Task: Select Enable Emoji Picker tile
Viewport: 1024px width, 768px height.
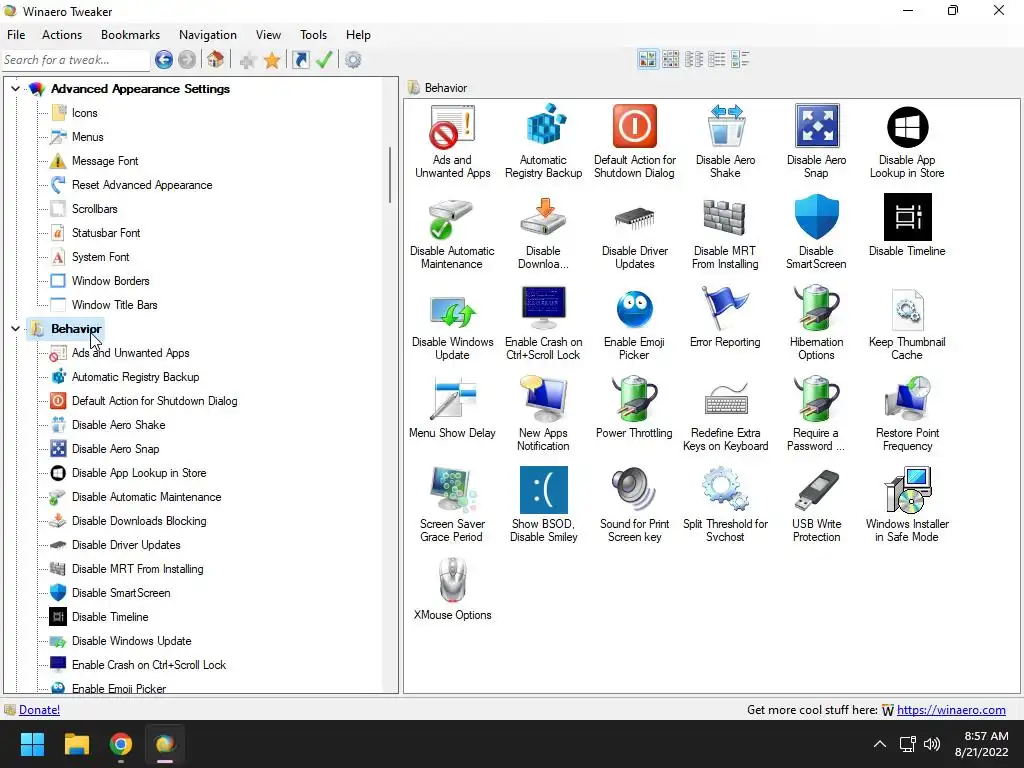Action: coord(634,323)
